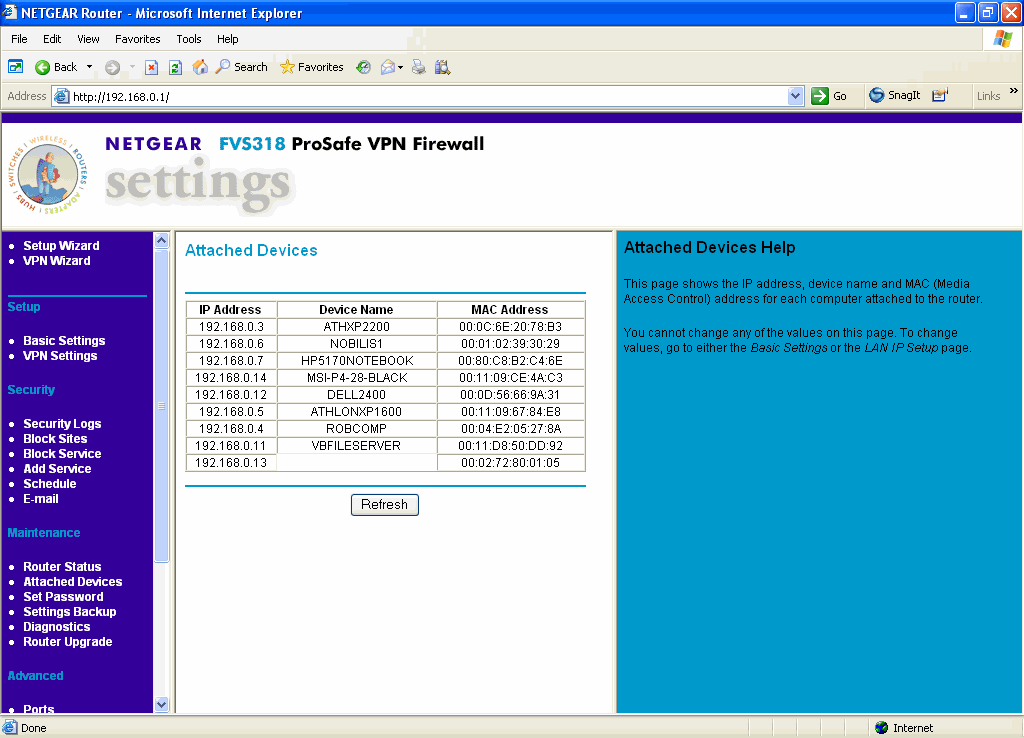Click the page Refresh toolbar icon
The image size is (1024, 738).
point(175,67)
